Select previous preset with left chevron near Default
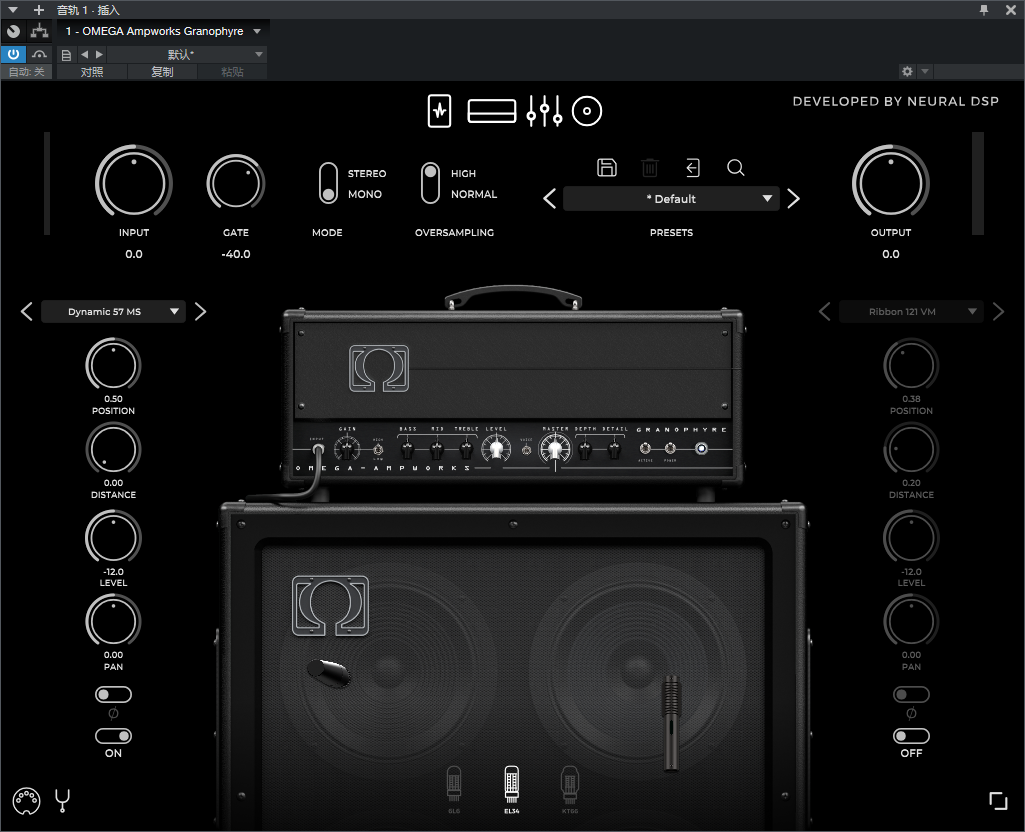This screenshot has height=832, width=1025. tap(550, 199)
